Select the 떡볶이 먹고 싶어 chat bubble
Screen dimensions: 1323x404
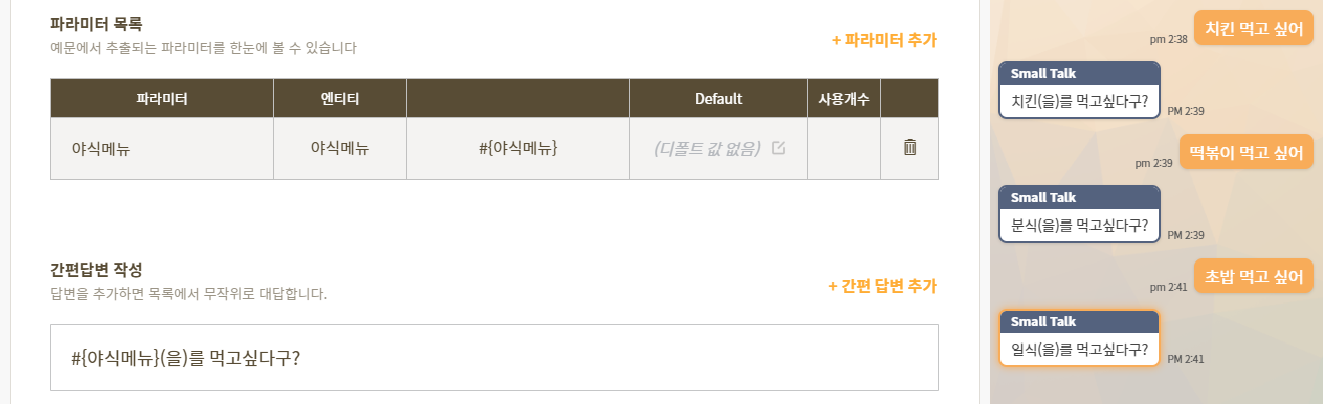pos(1246,152)
